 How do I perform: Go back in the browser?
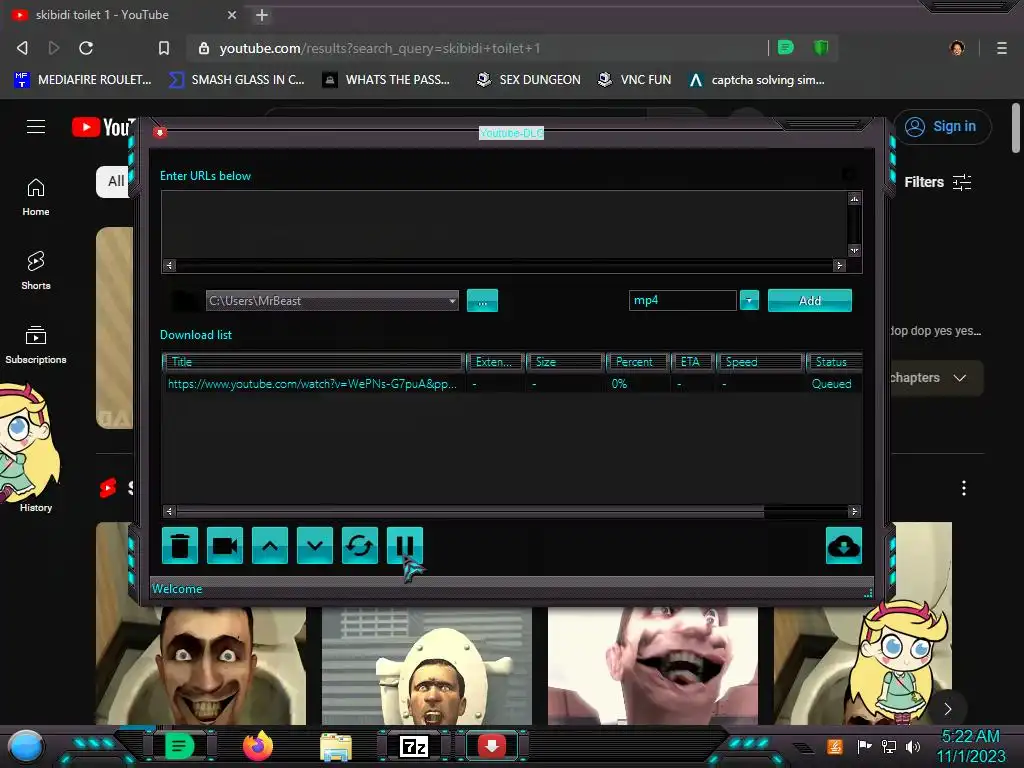[x=22, y=48]
